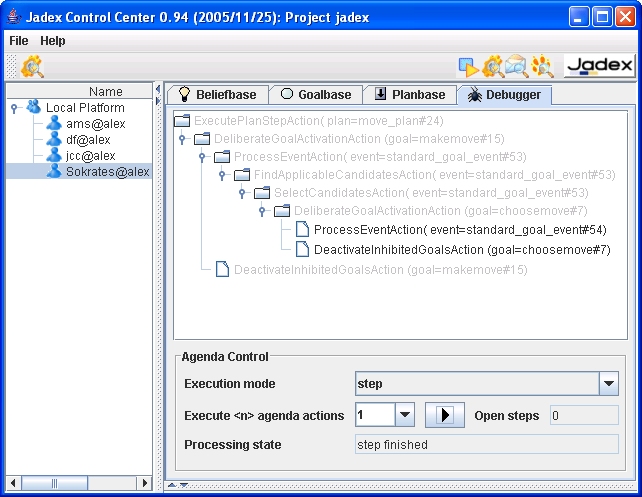The height and width of the screenshot is (497, 642).
Task: Collapse the DeliberateGoalActivationAction choosemove#7 node
Action: (x=262, y=212)
